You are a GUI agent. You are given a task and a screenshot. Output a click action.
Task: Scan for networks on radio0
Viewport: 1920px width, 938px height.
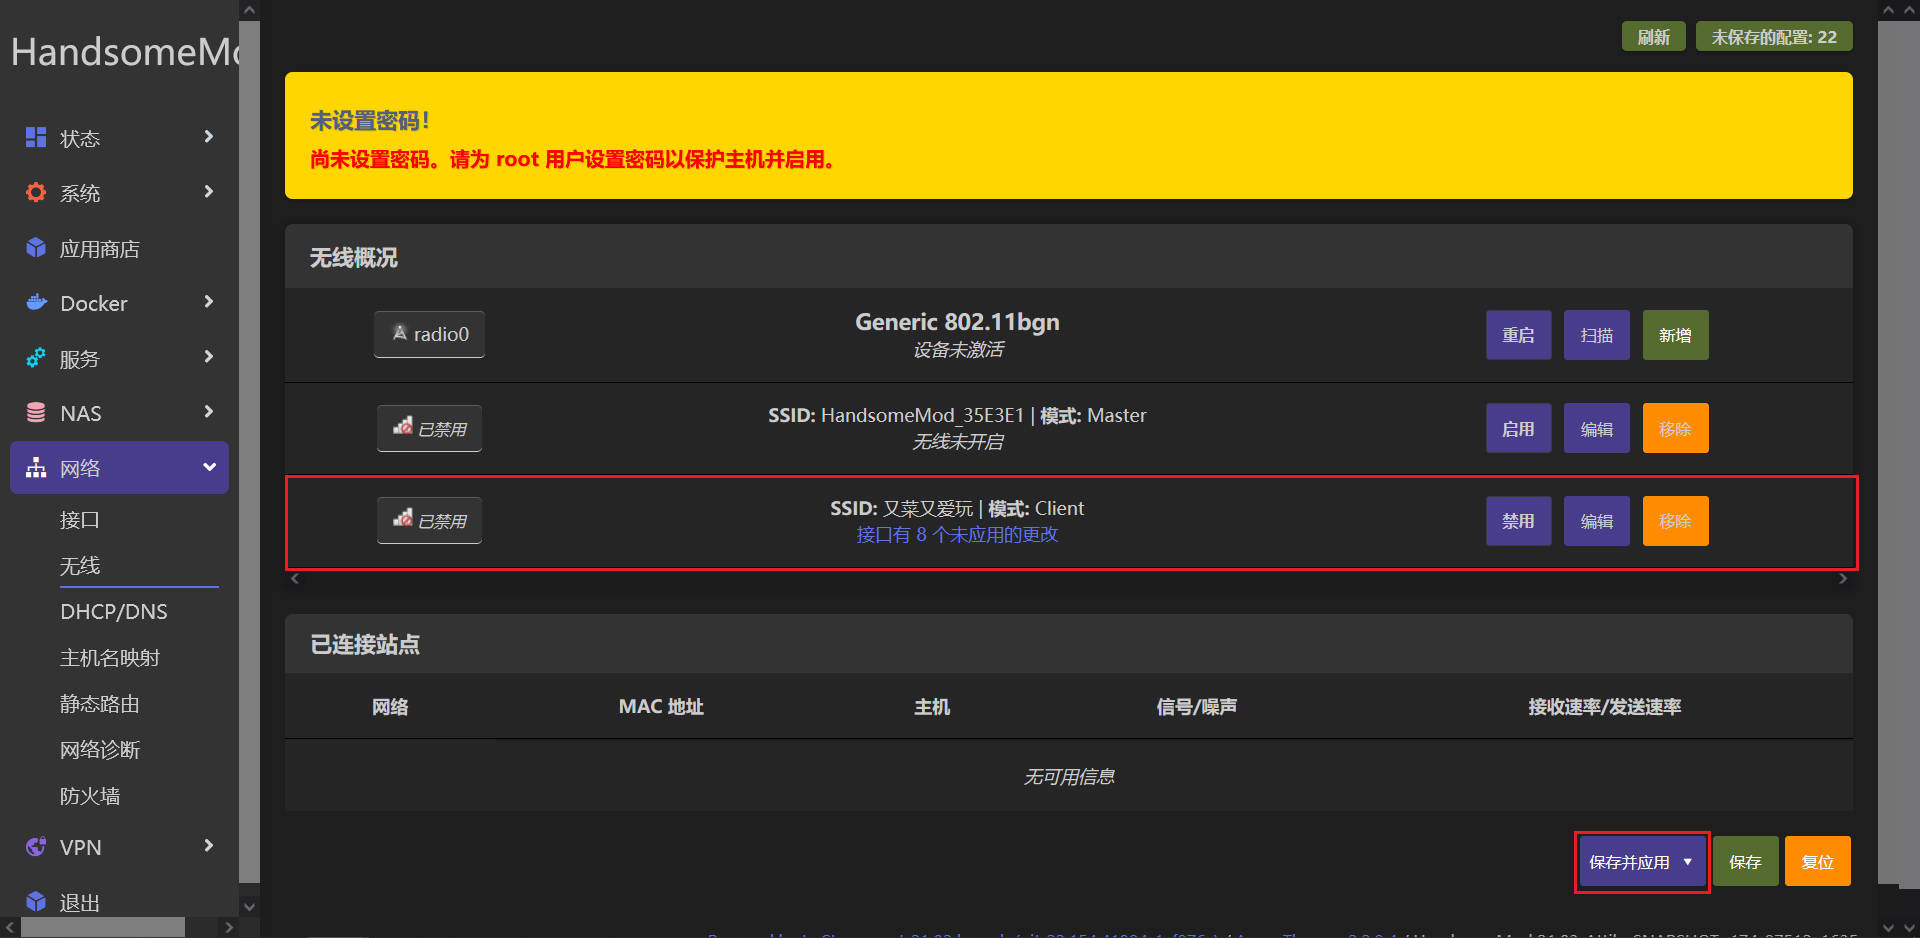pyautogui.click(x=1596, y=335)
